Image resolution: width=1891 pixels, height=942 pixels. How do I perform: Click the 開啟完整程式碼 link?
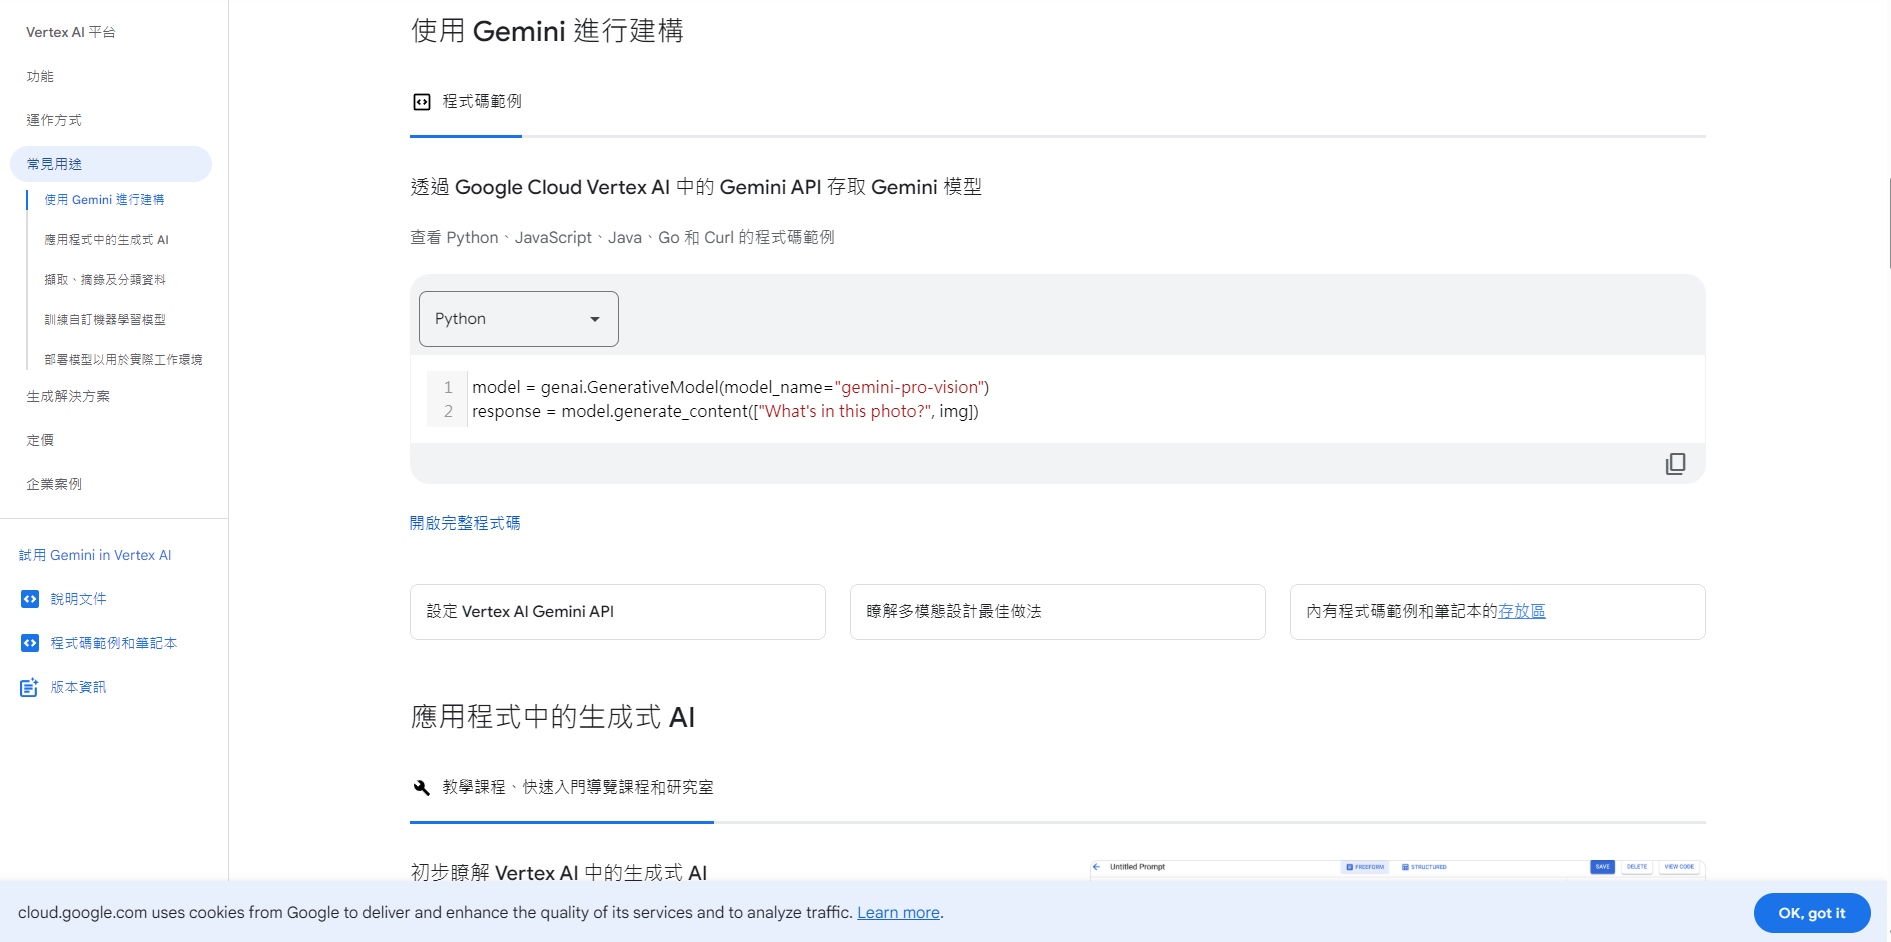(x=465, y=523)
